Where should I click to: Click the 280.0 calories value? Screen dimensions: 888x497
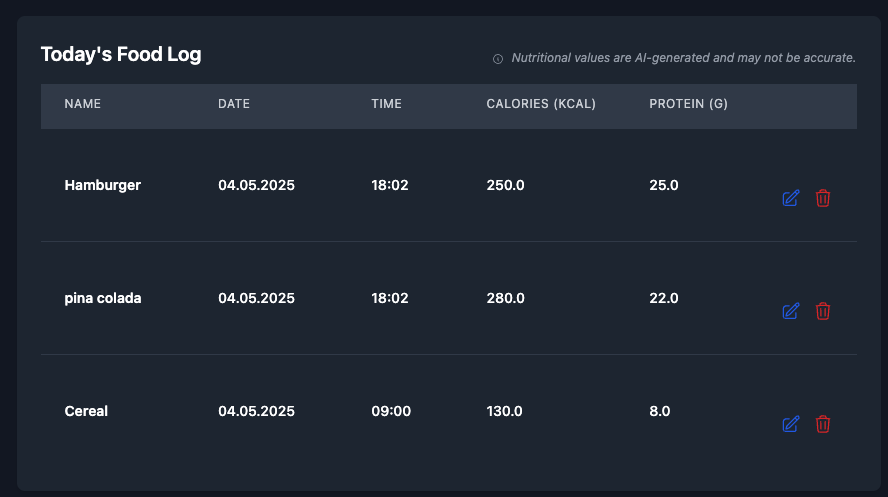pyautogui.click(x=505, y=298)
